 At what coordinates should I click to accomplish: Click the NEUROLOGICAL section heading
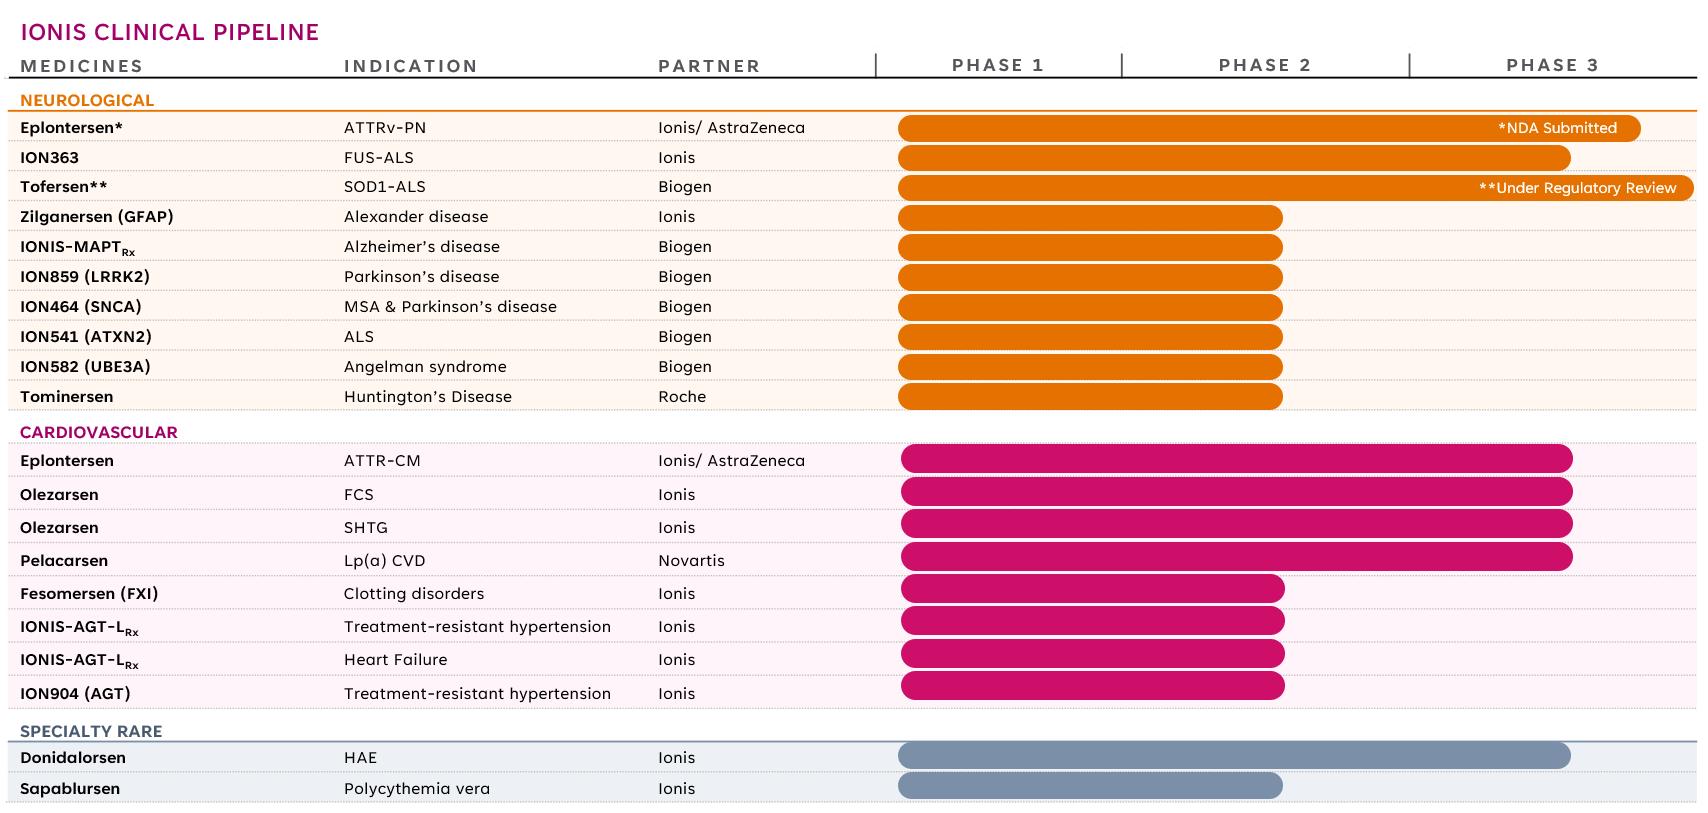point(87,100)
